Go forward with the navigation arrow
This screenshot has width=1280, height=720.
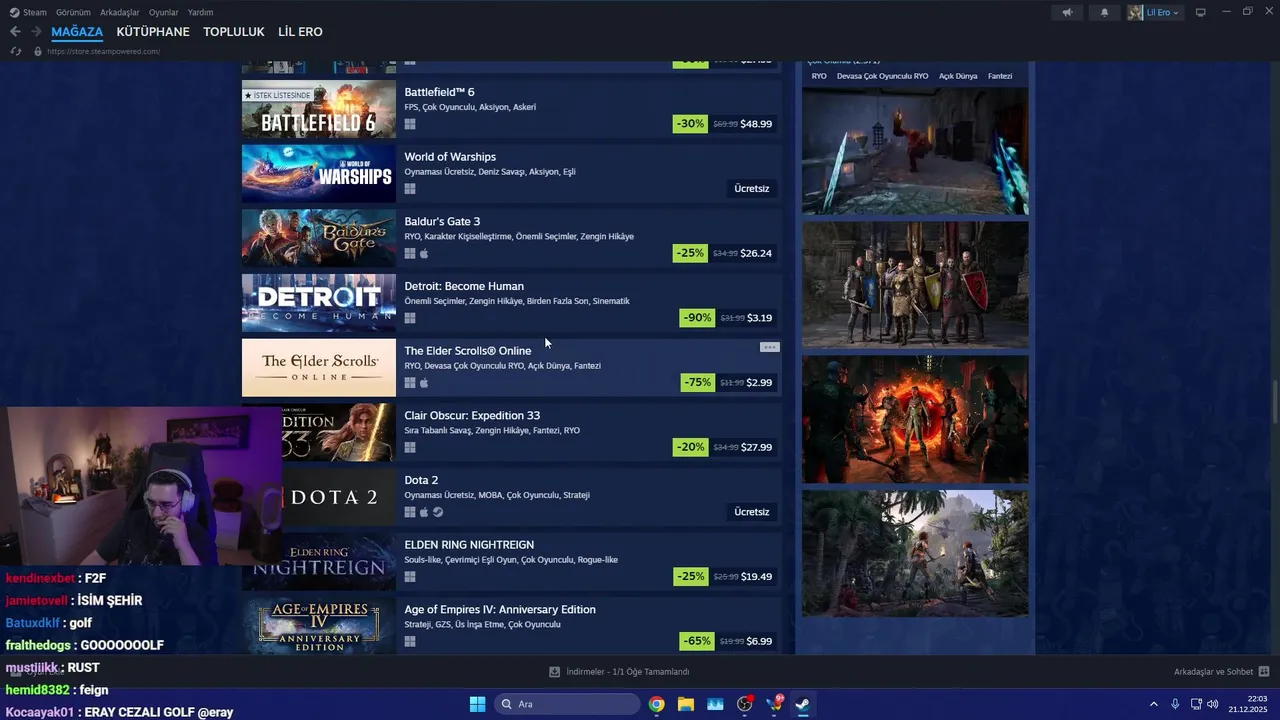[36, 32]
